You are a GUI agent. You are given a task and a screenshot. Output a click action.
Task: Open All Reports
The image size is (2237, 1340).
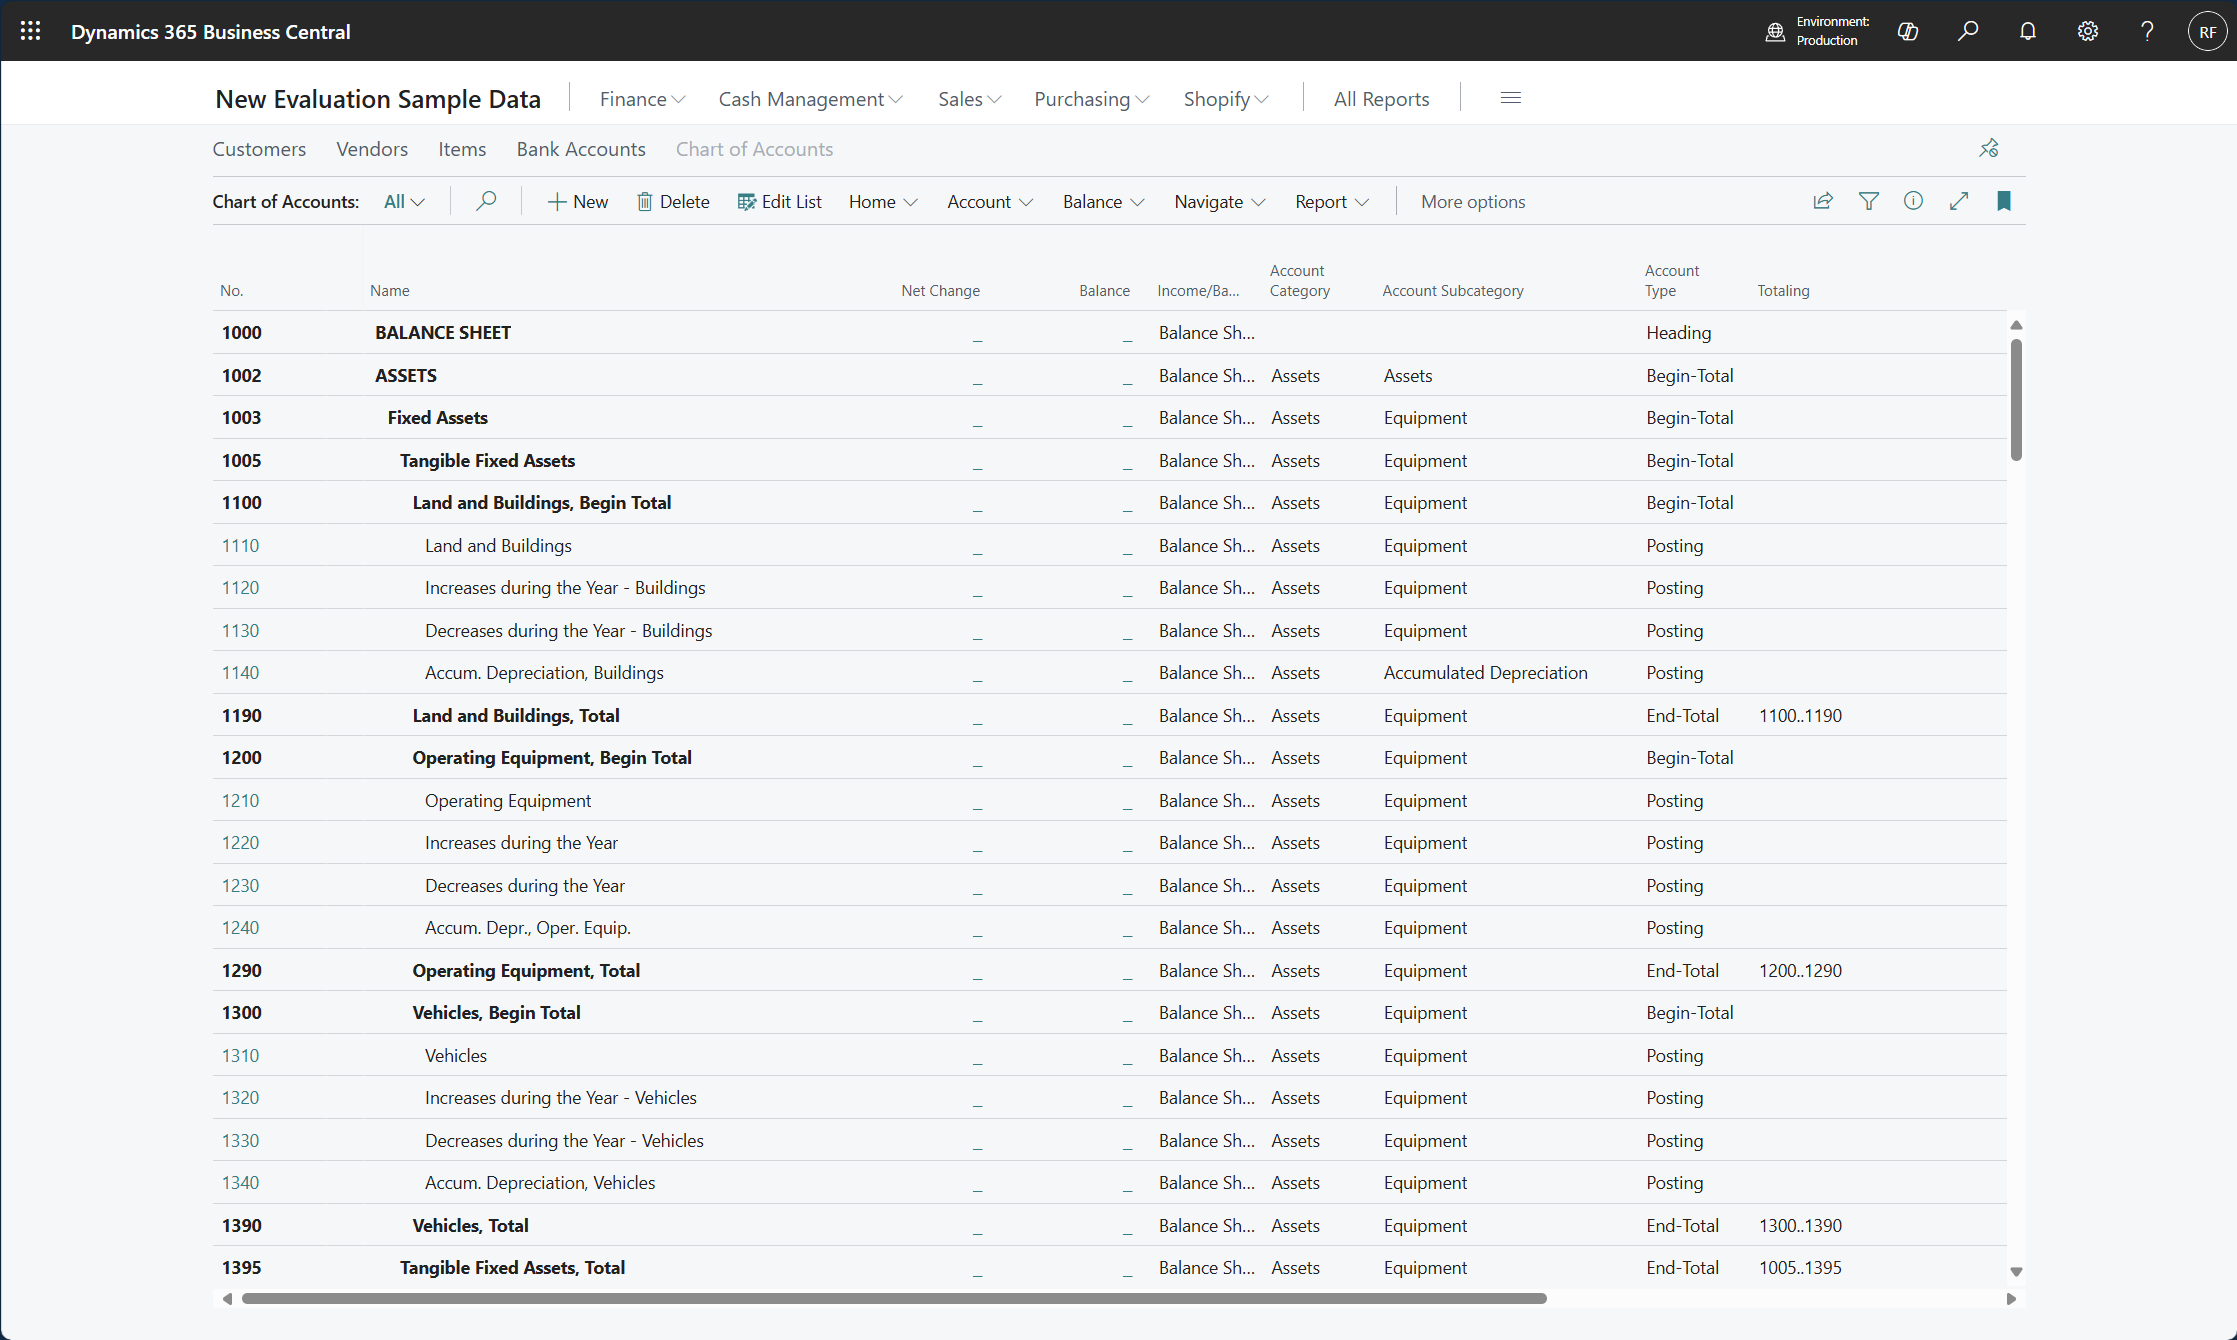pos(1381,99)
